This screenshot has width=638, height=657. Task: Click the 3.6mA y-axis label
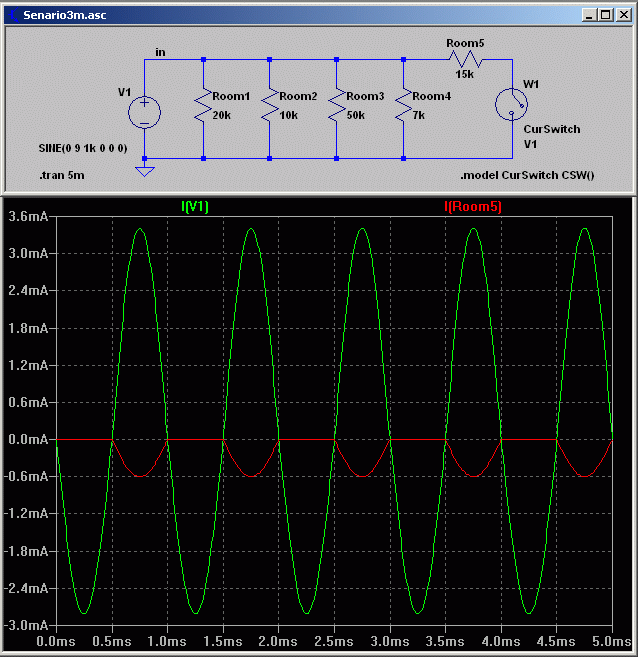pyautogui.click(x=28, y=216)
